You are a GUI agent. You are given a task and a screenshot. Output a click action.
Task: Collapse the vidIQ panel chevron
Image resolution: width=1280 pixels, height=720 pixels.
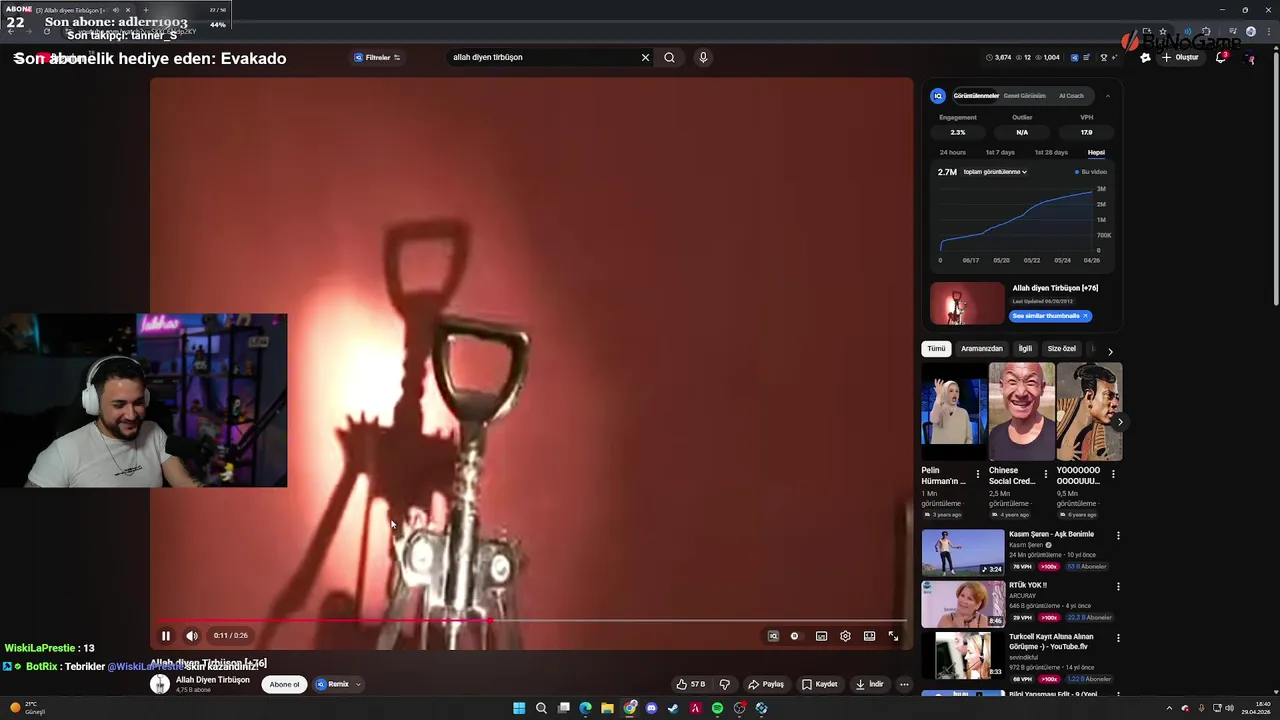tap(1107, 96)
